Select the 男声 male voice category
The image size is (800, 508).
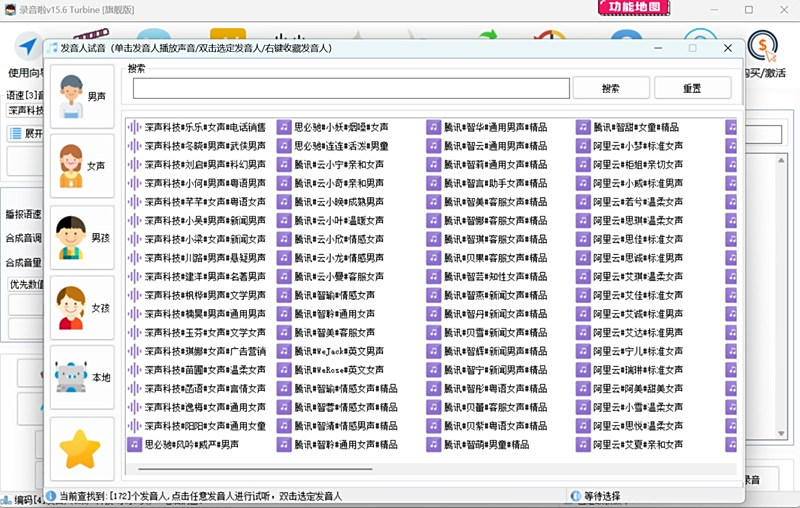81,96
